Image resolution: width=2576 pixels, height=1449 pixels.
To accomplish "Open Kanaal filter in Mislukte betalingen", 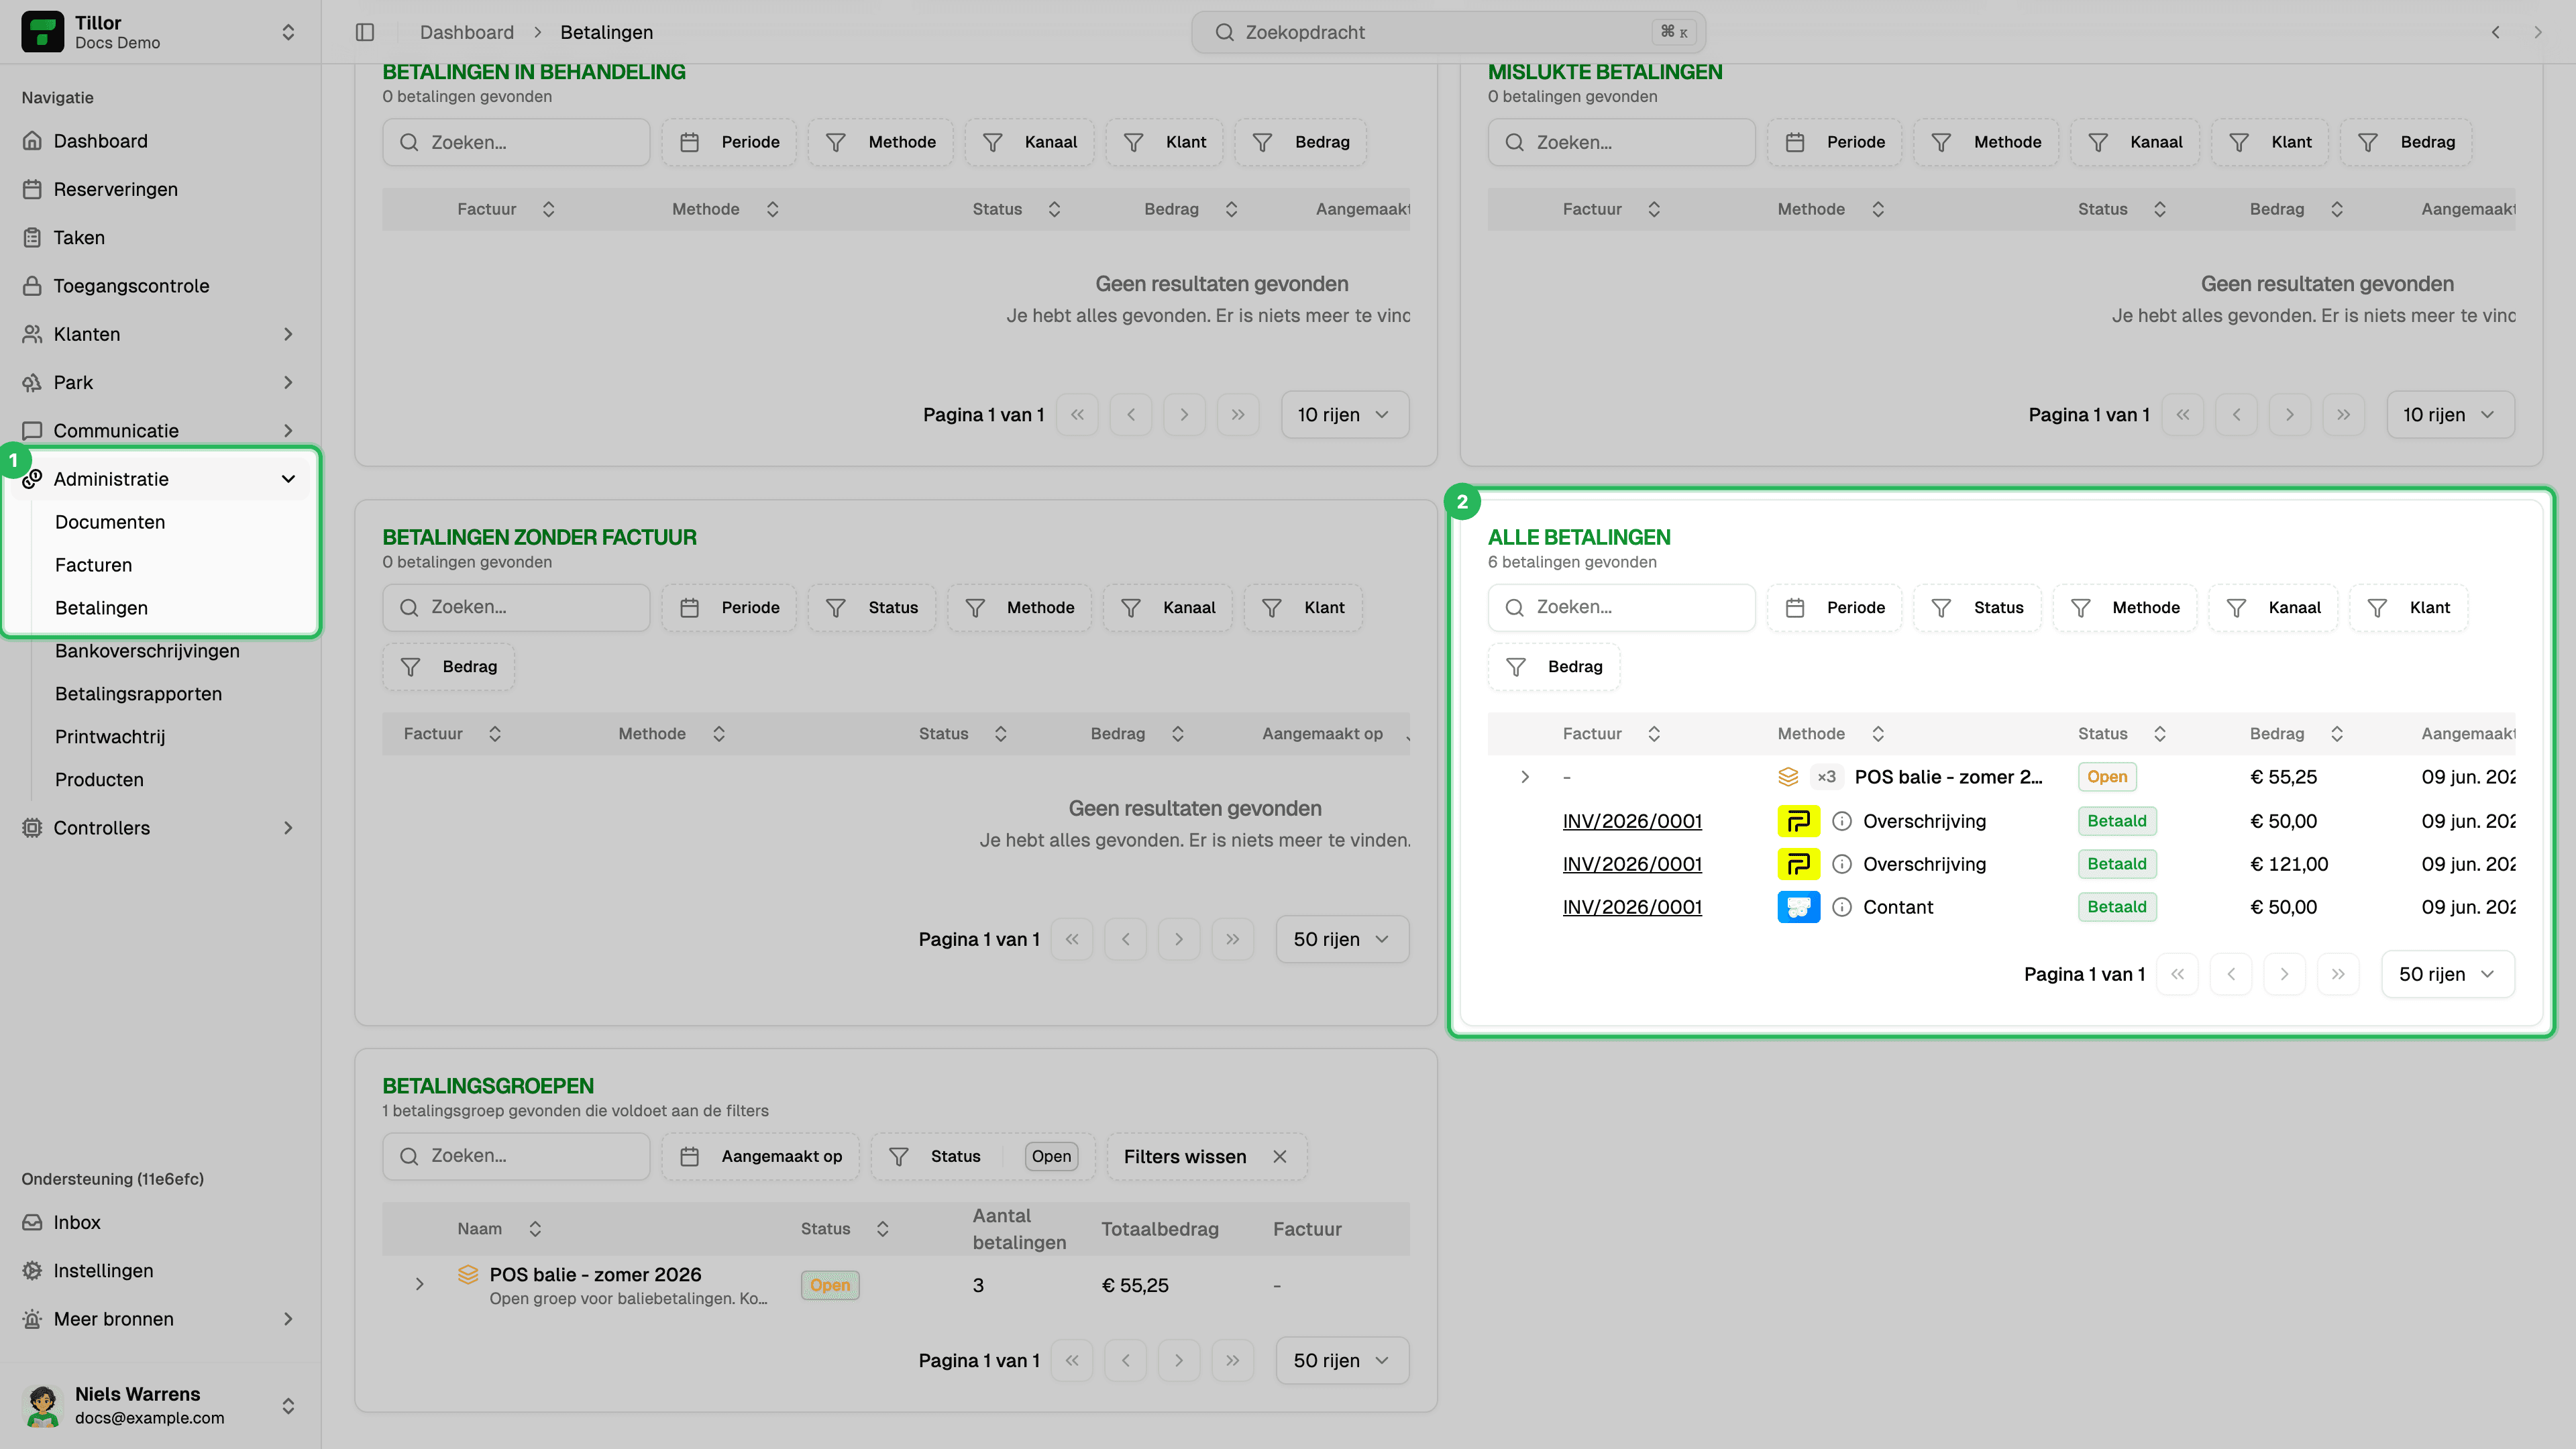I will (x=2135, y=142).
